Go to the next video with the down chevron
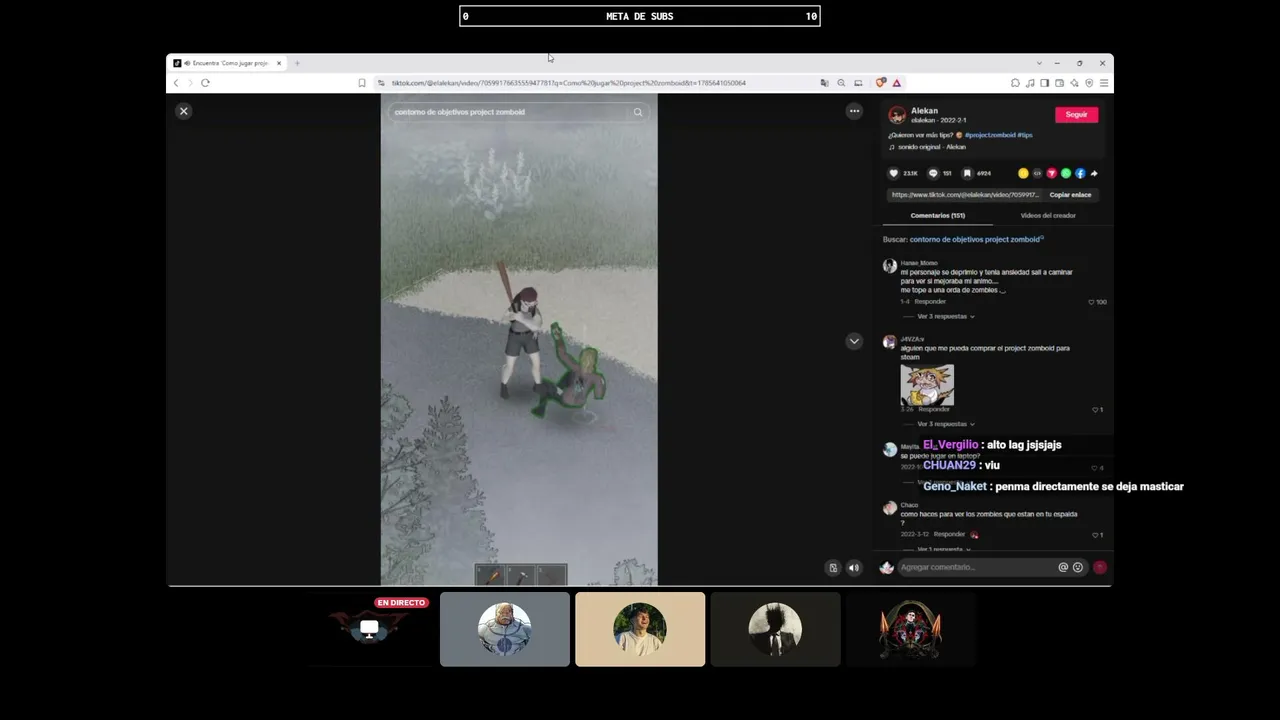Image resolution: width=1280 pixels, height=720 pixels. (854, 341)
